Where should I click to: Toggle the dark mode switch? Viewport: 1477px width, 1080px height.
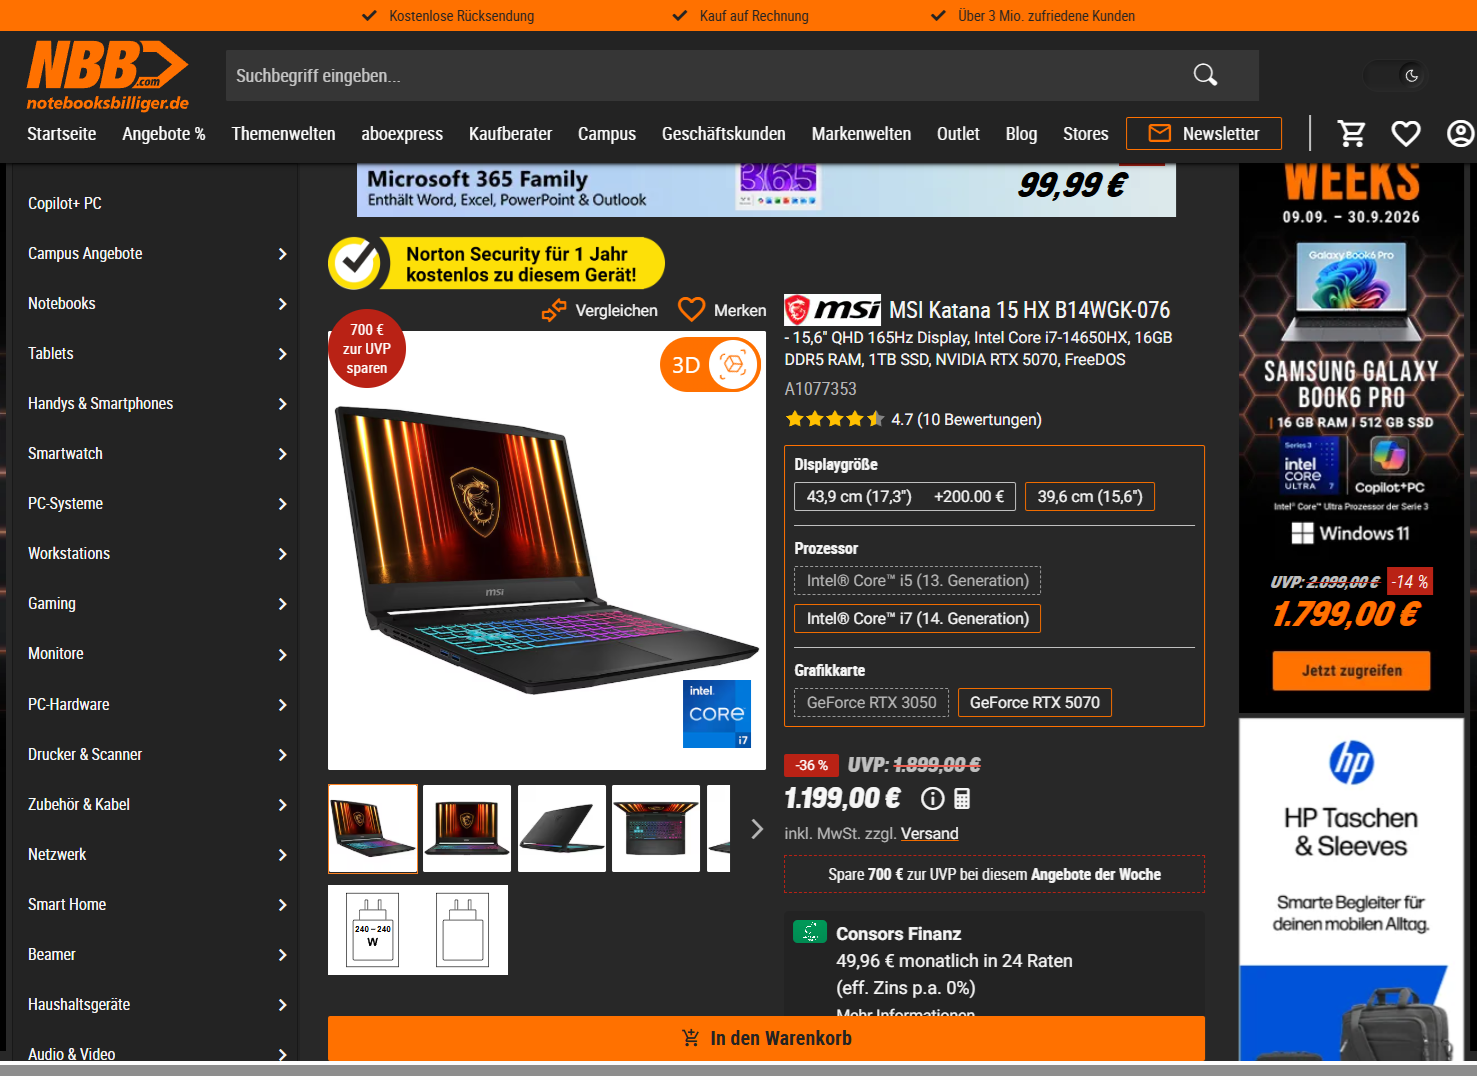click(1397, 75)
